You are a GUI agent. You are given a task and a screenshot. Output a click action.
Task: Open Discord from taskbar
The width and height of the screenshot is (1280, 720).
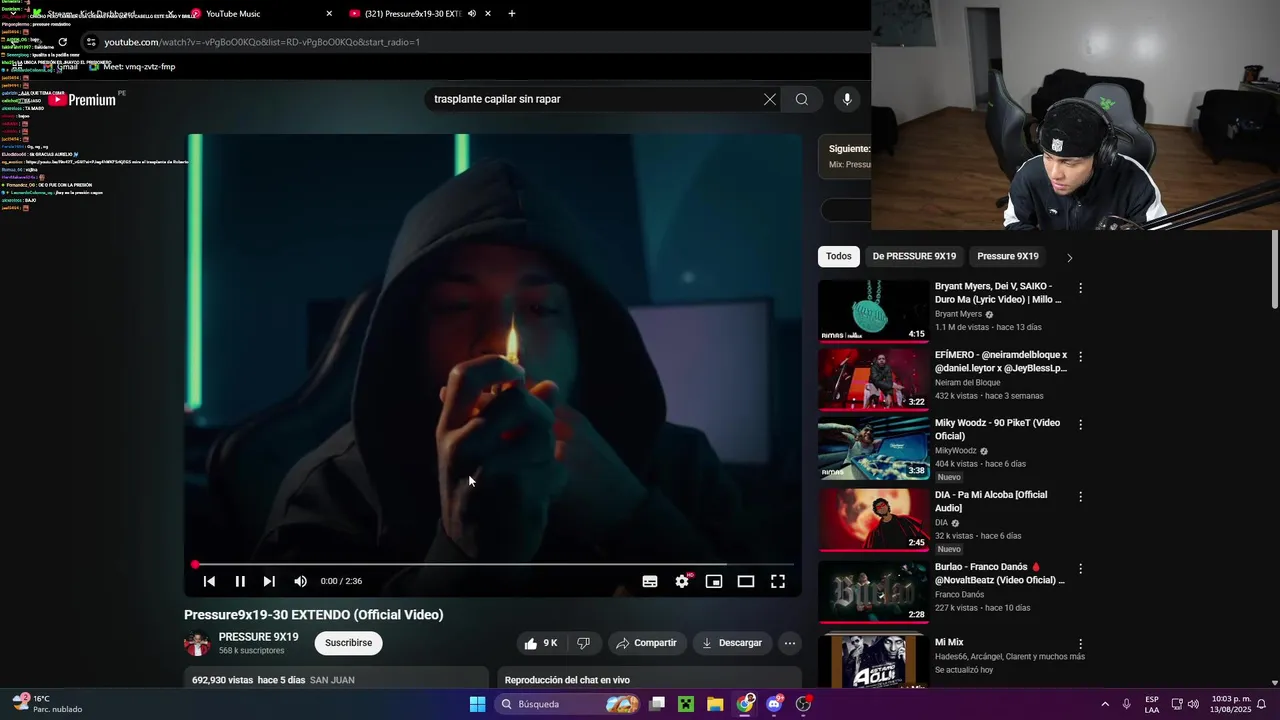point(774,704)
